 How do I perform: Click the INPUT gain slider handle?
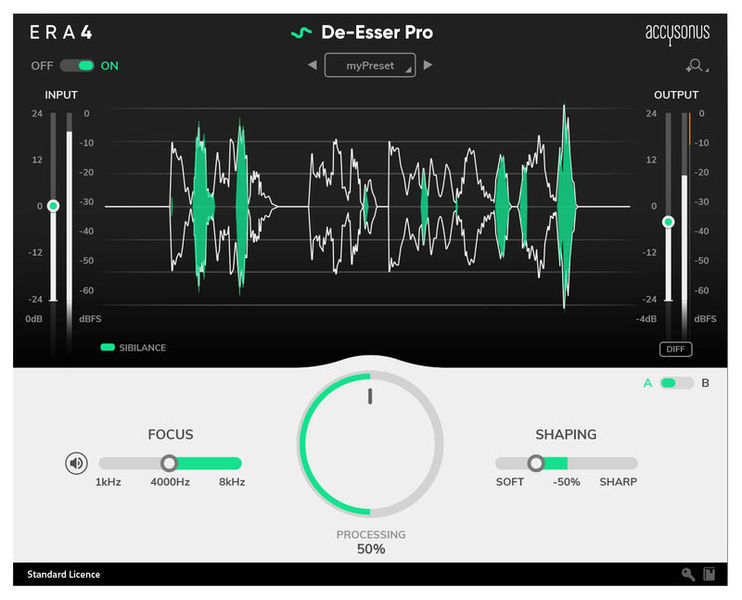[x=53, y=206]
